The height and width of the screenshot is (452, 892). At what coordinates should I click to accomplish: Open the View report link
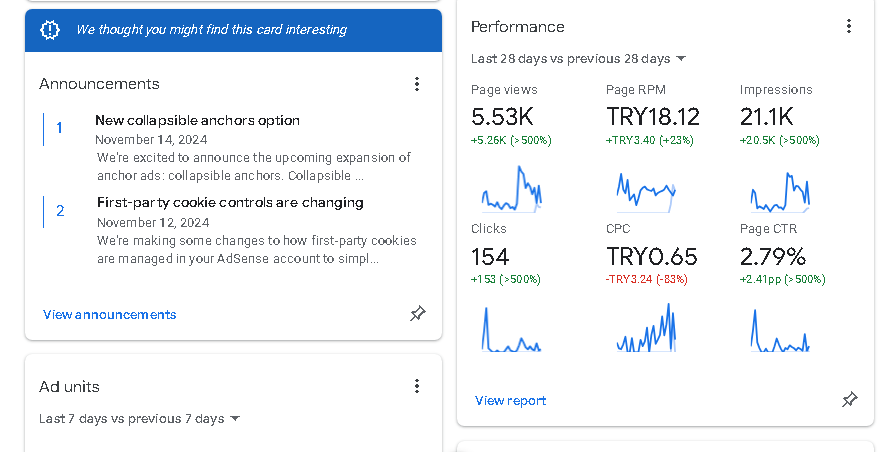(510, 401)
